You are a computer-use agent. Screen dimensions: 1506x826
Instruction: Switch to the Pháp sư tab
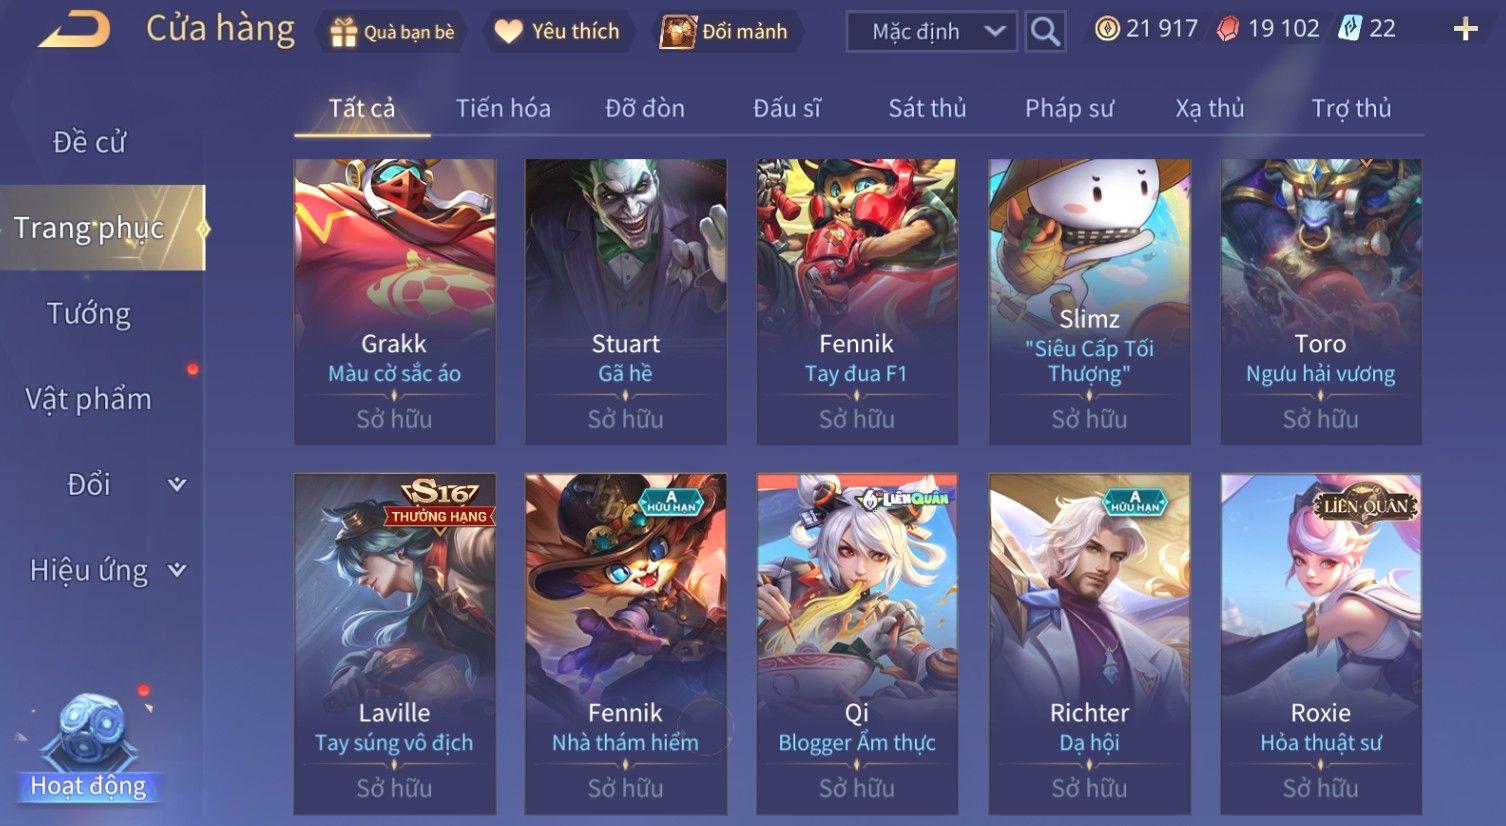click(x=1069, y=108)
